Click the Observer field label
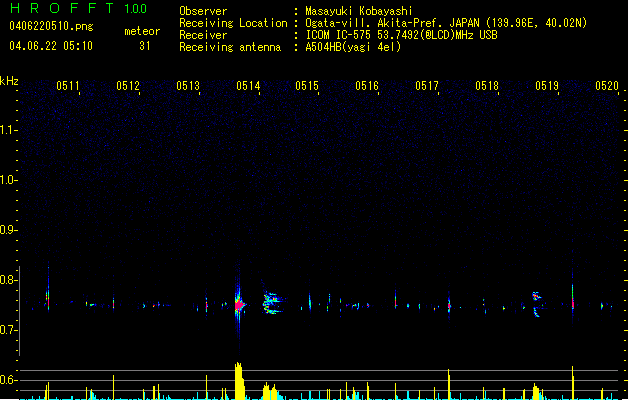The image size is (629, 400). 203,11
